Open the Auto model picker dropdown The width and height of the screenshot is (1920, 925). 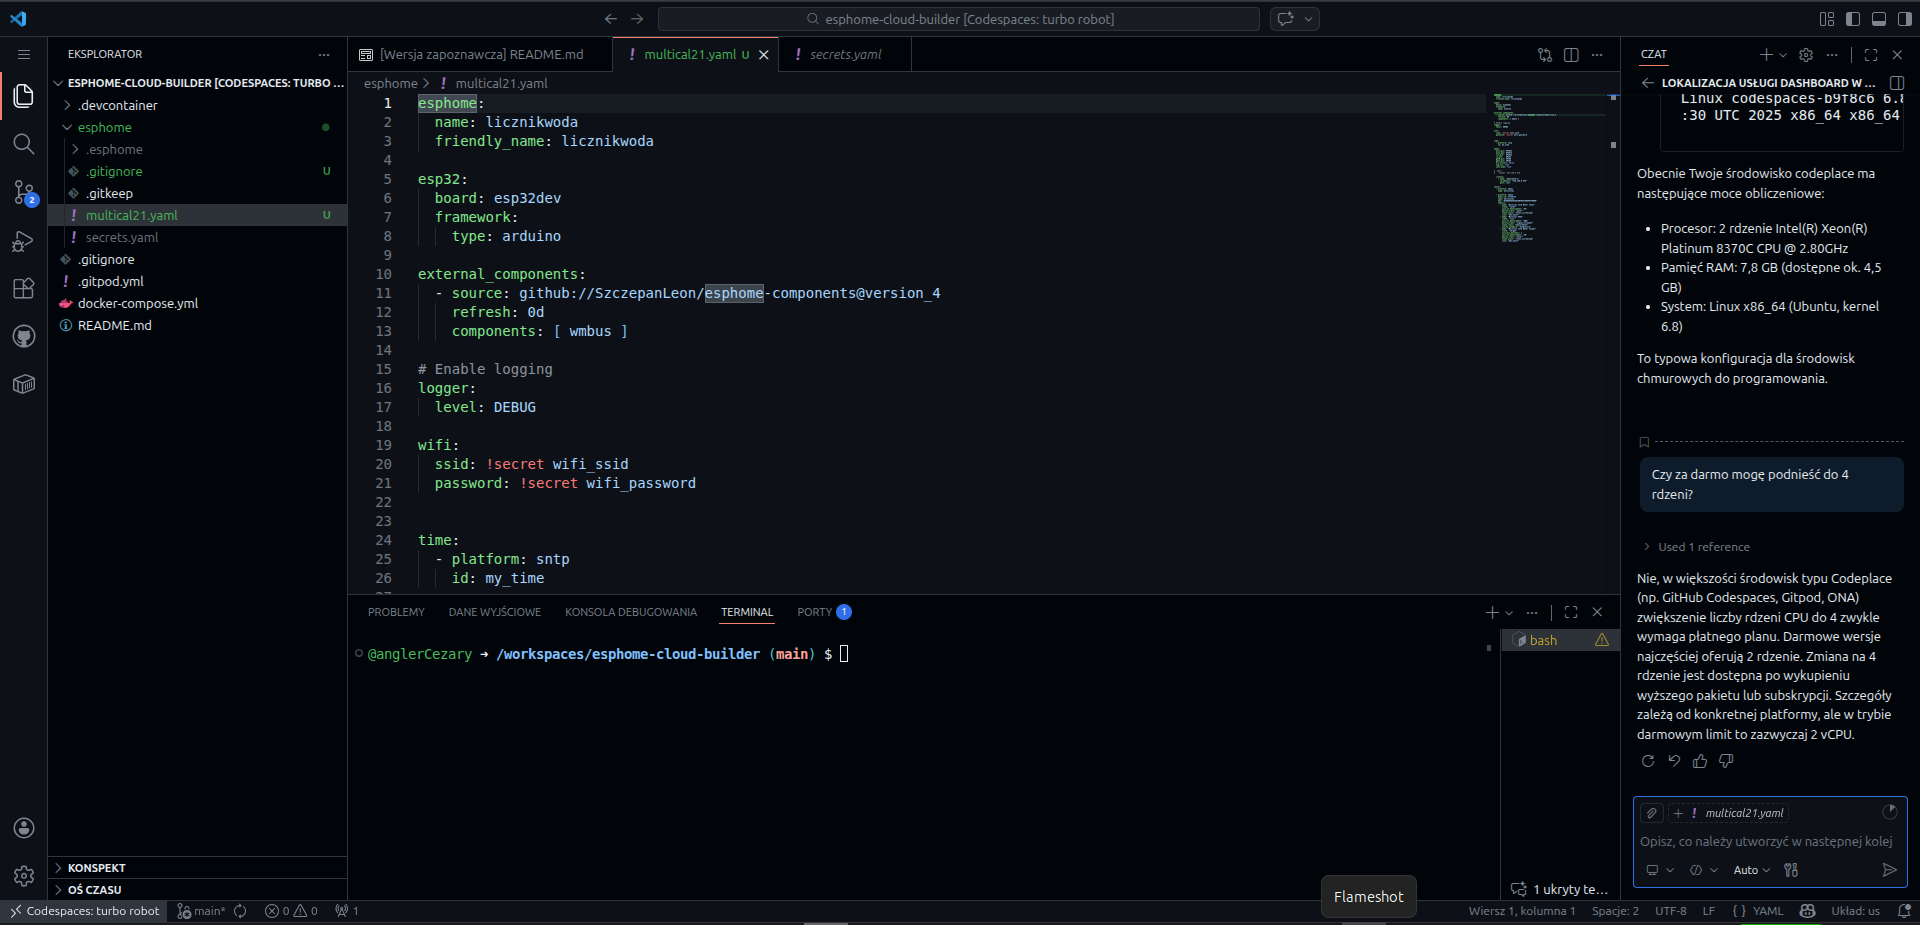tap(1751, 870)
